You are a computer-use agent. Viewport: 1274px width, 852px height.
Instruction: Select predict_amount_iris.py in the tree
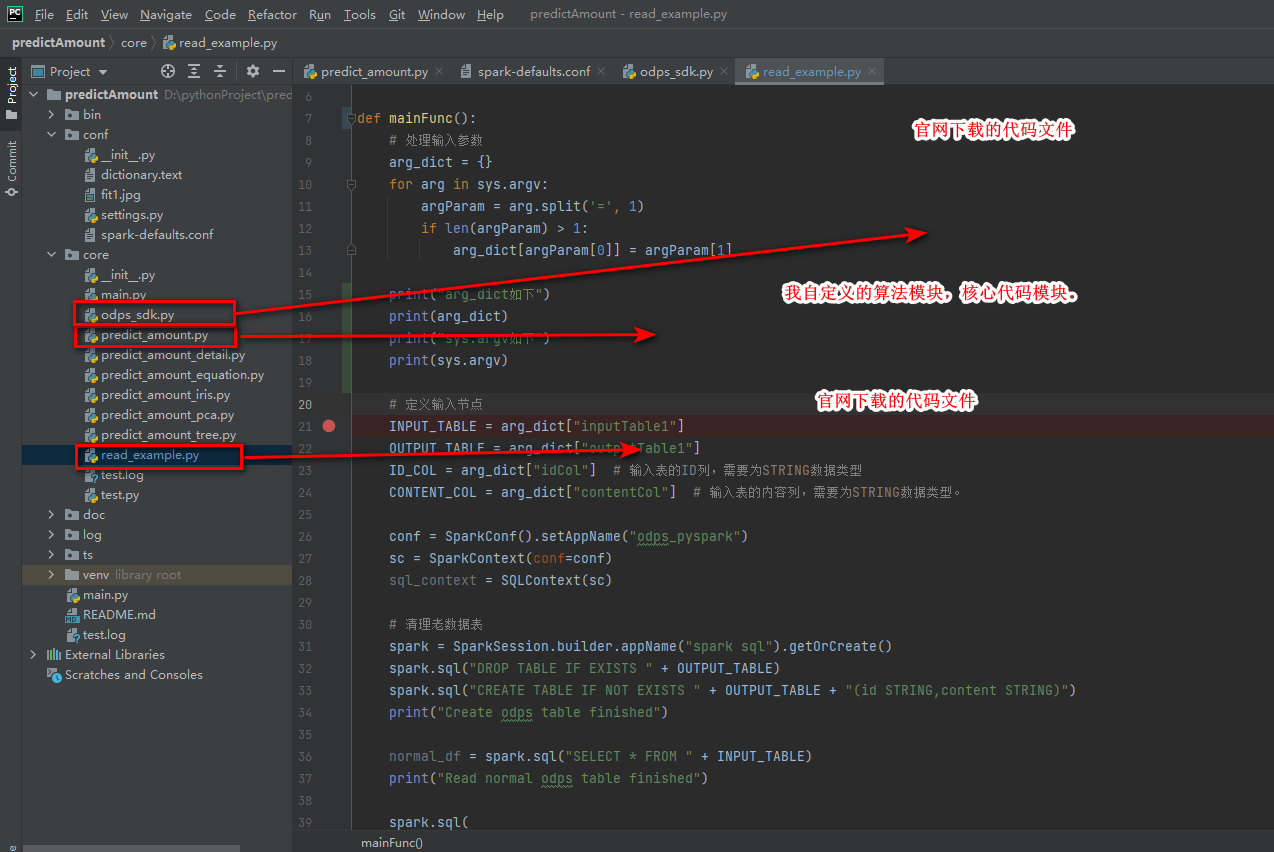(x=165, y=395)
